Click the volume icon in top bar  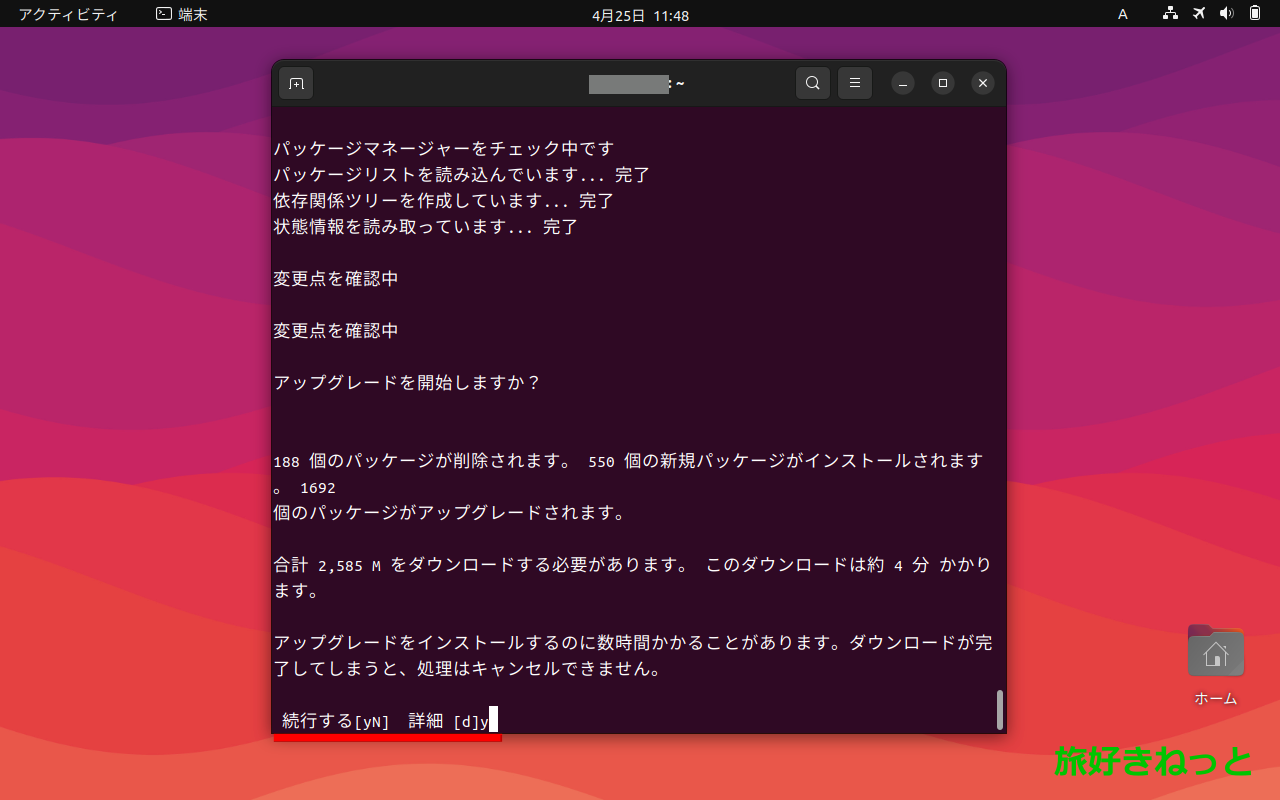coord(1227,14)
